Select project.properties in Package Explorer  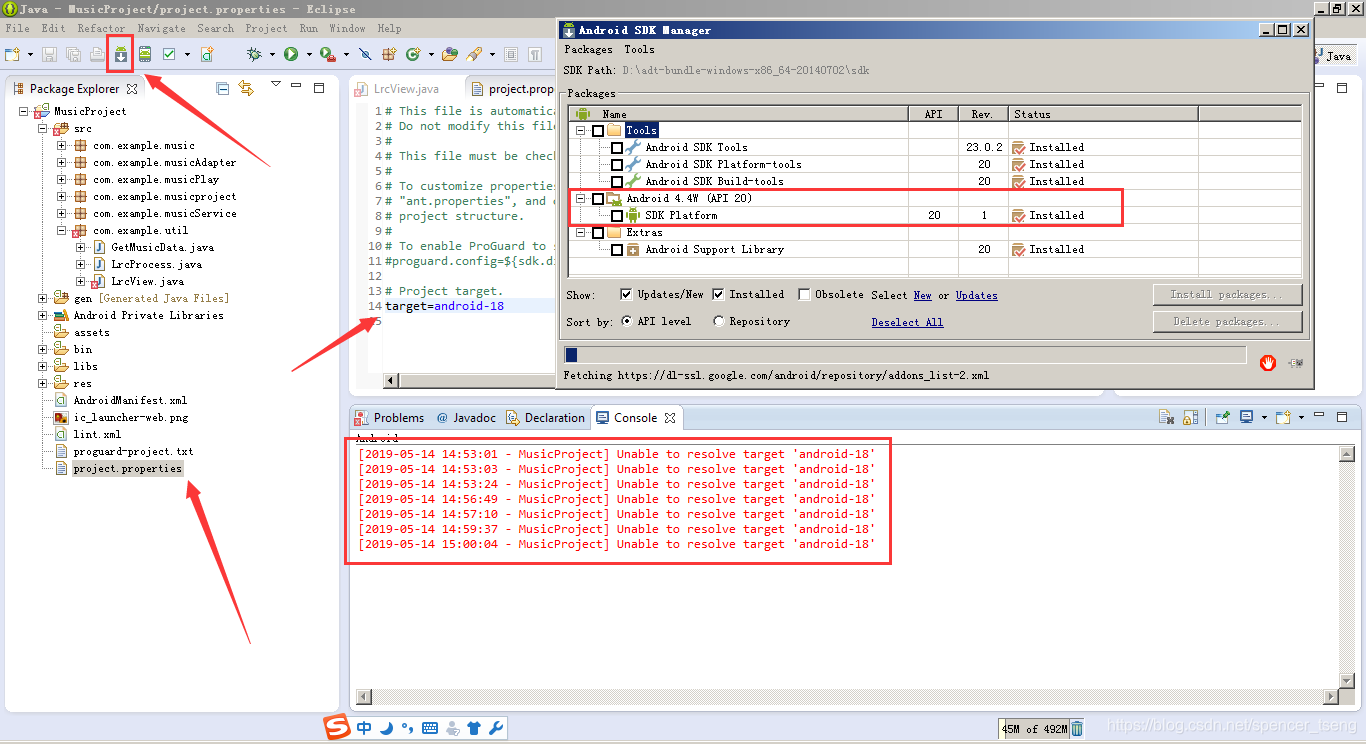pyautogui.click(x=127, y=468)
